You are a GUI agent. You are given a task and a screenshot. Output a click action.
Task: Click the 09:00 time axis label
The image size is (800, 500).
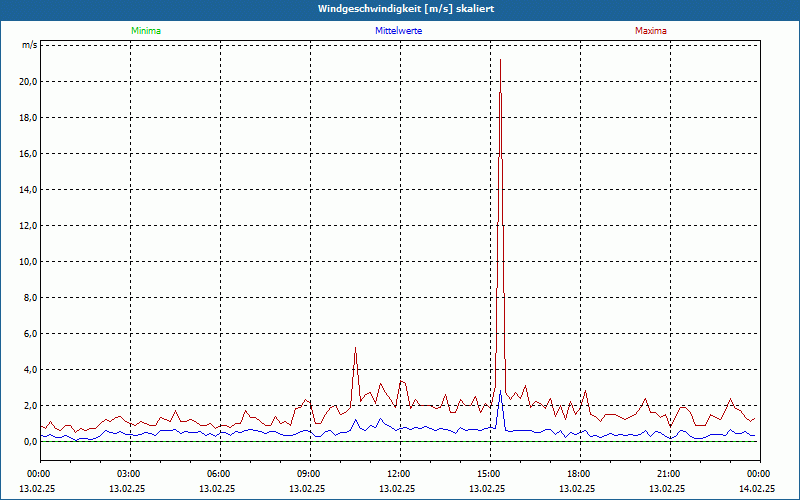click(310, 474)
